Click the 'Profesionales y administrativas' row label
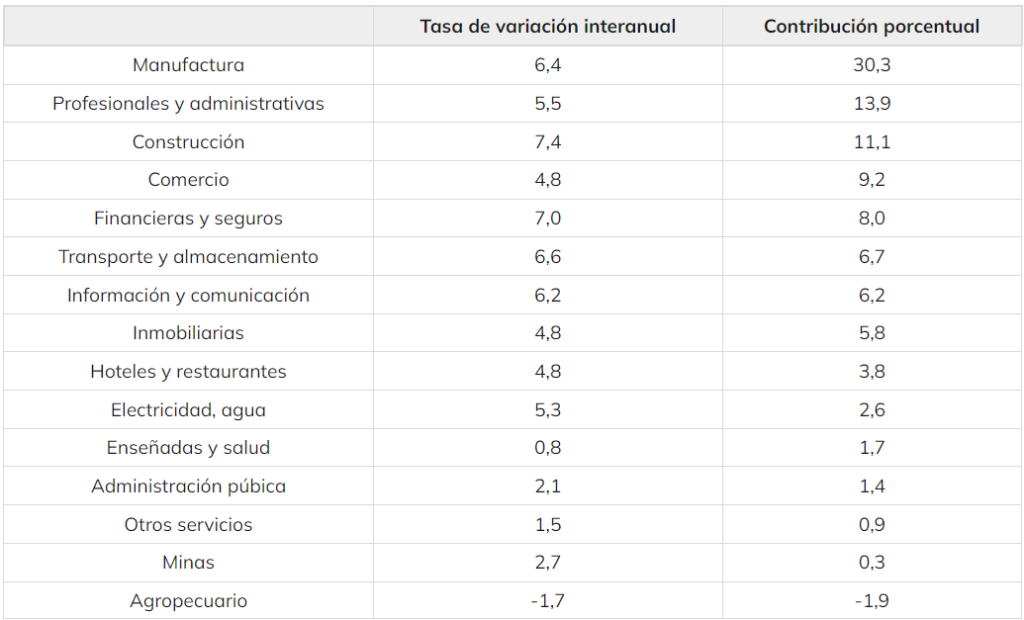The width and height of the screenshot is (1024, 620). click(x=188, y=103)
